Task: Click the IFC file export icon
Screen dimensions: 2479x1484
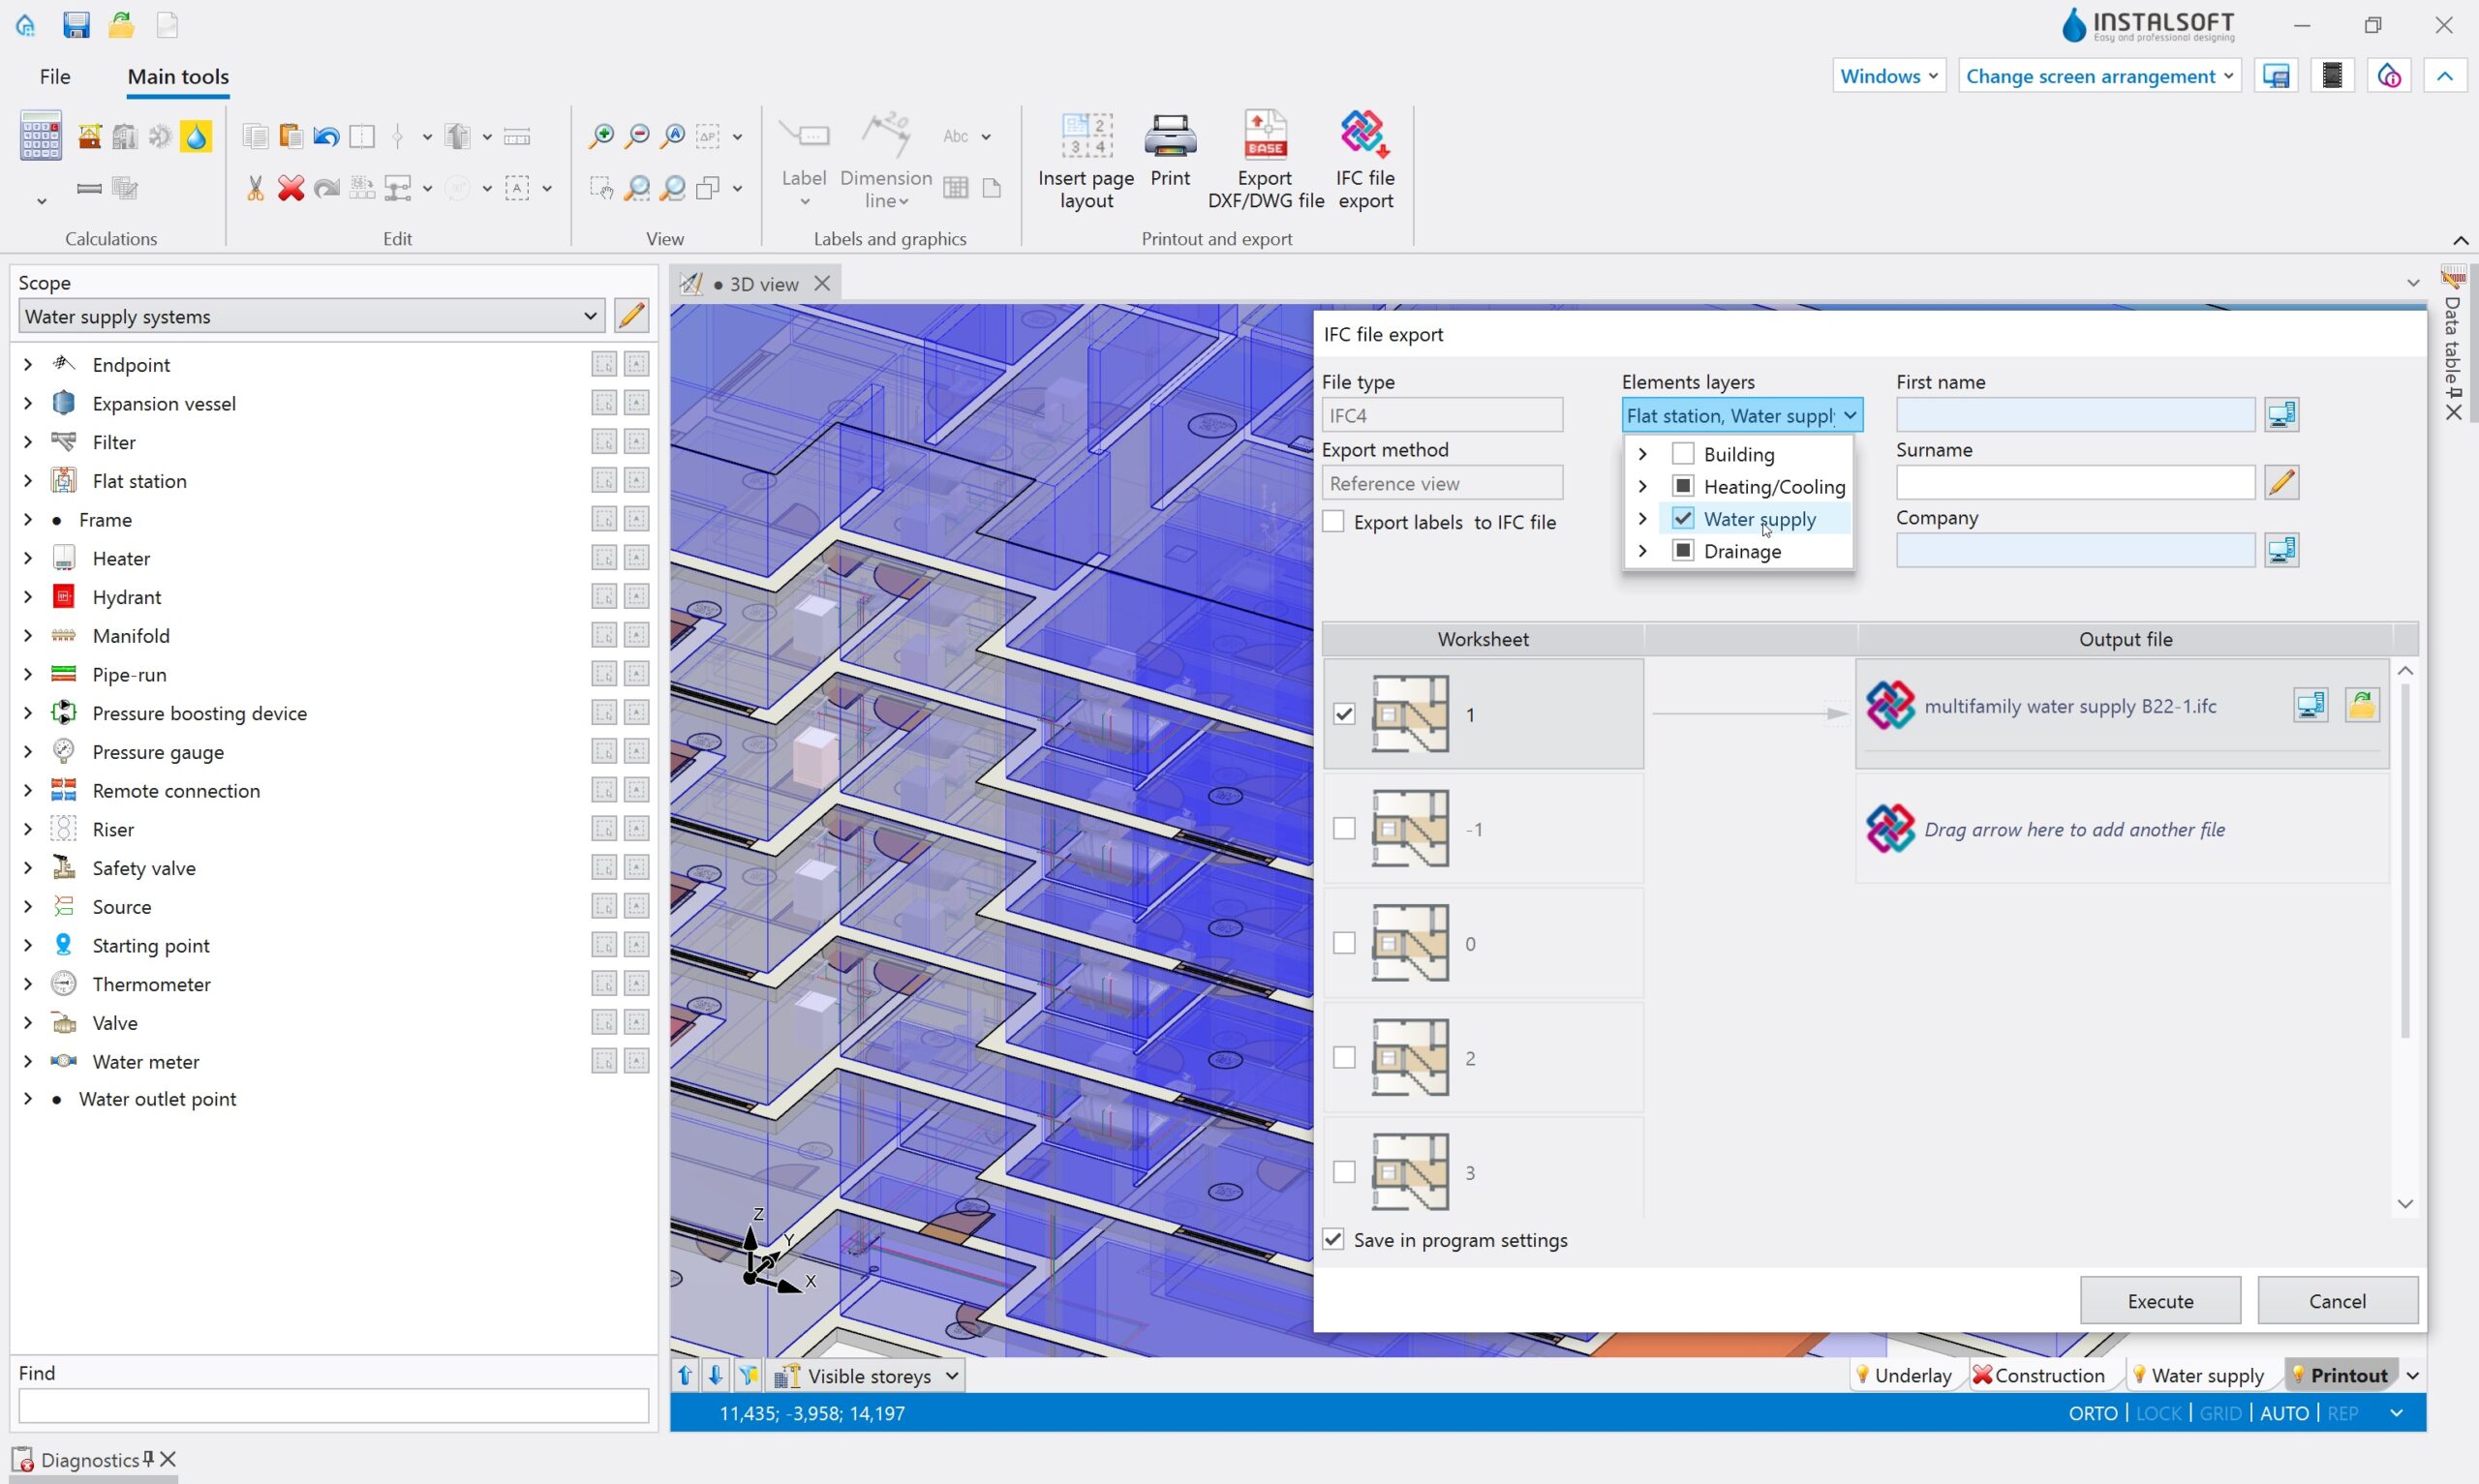Action: click(x=1364, y=135)
